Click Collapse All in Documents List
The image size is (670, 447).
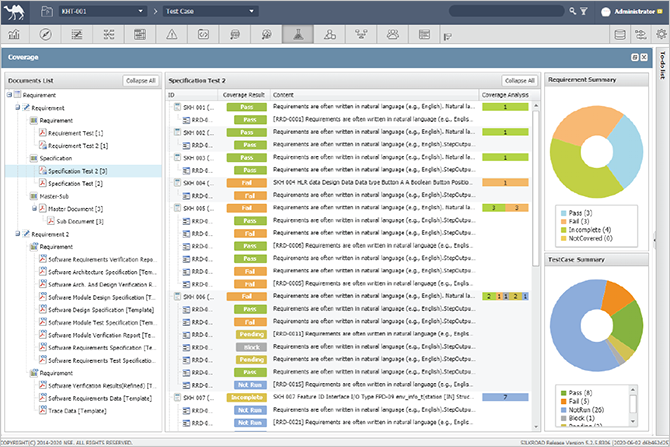coord(141,80)
